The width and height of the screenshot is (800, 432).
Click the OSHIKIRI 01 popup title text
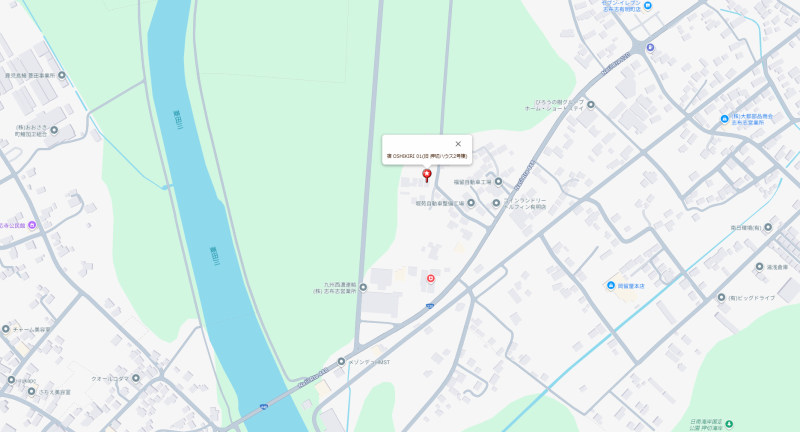427,156
